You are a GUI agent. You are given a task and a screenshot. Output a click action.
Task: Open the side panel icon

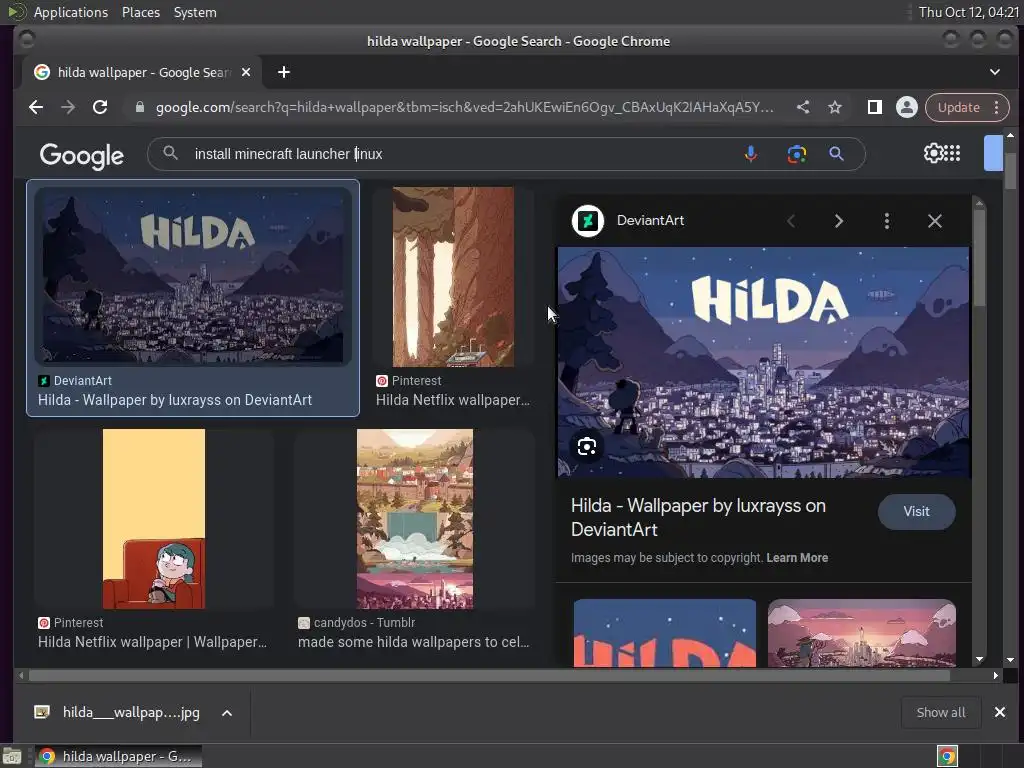click(874, 107)
